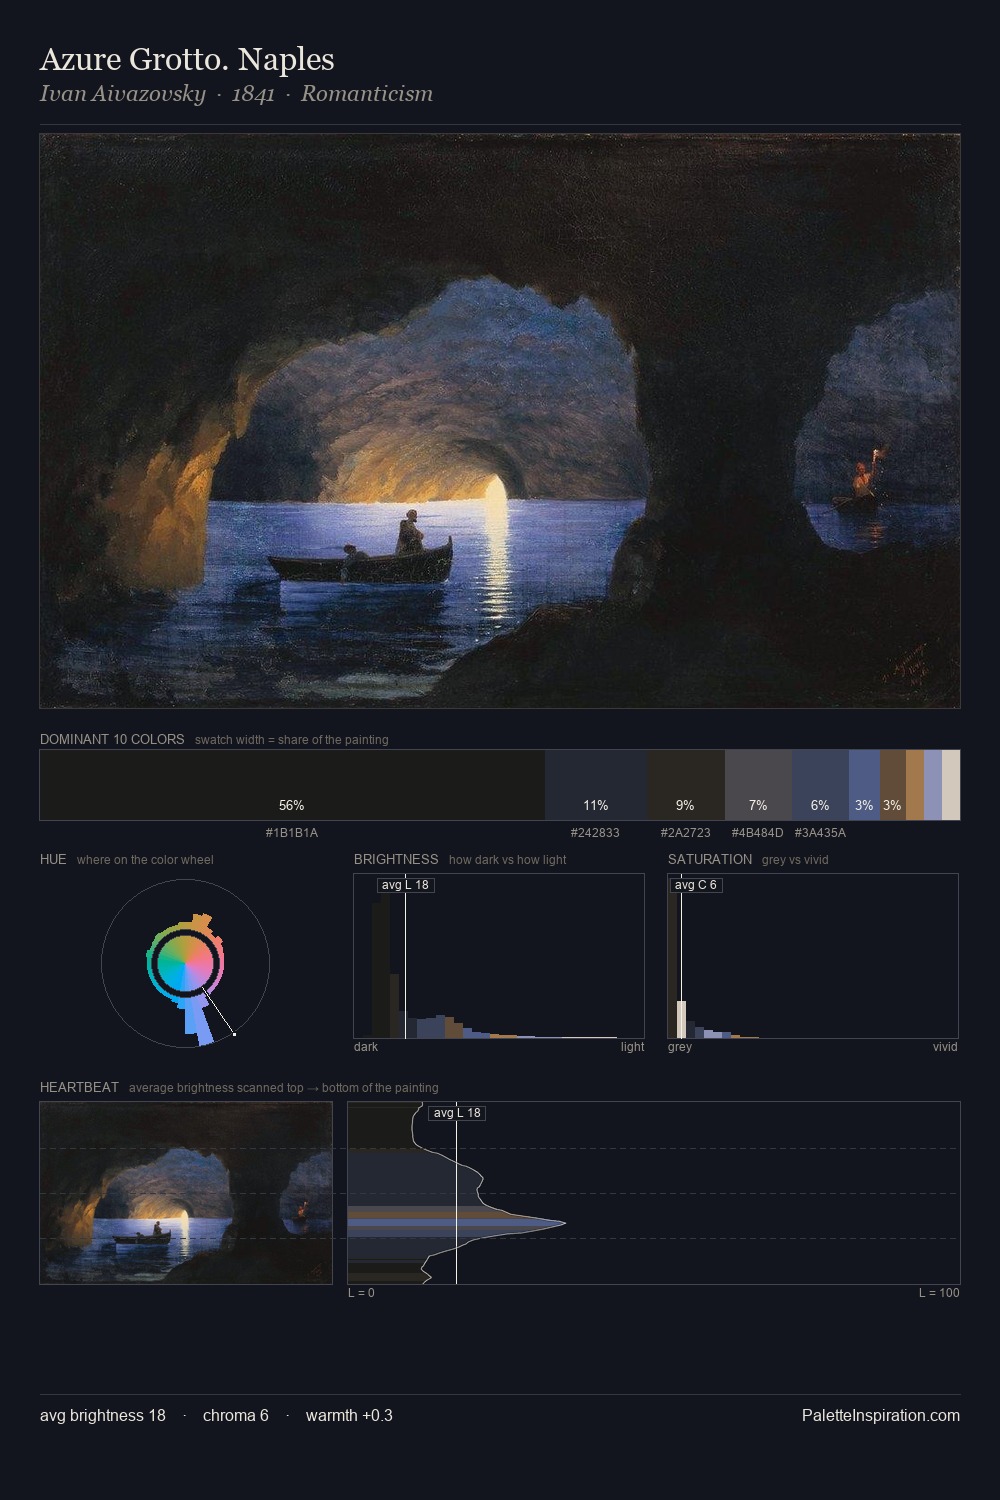Select the pale beige swatch at the end
This screenshot has width=1000, height=1500.
coord(951,785)
